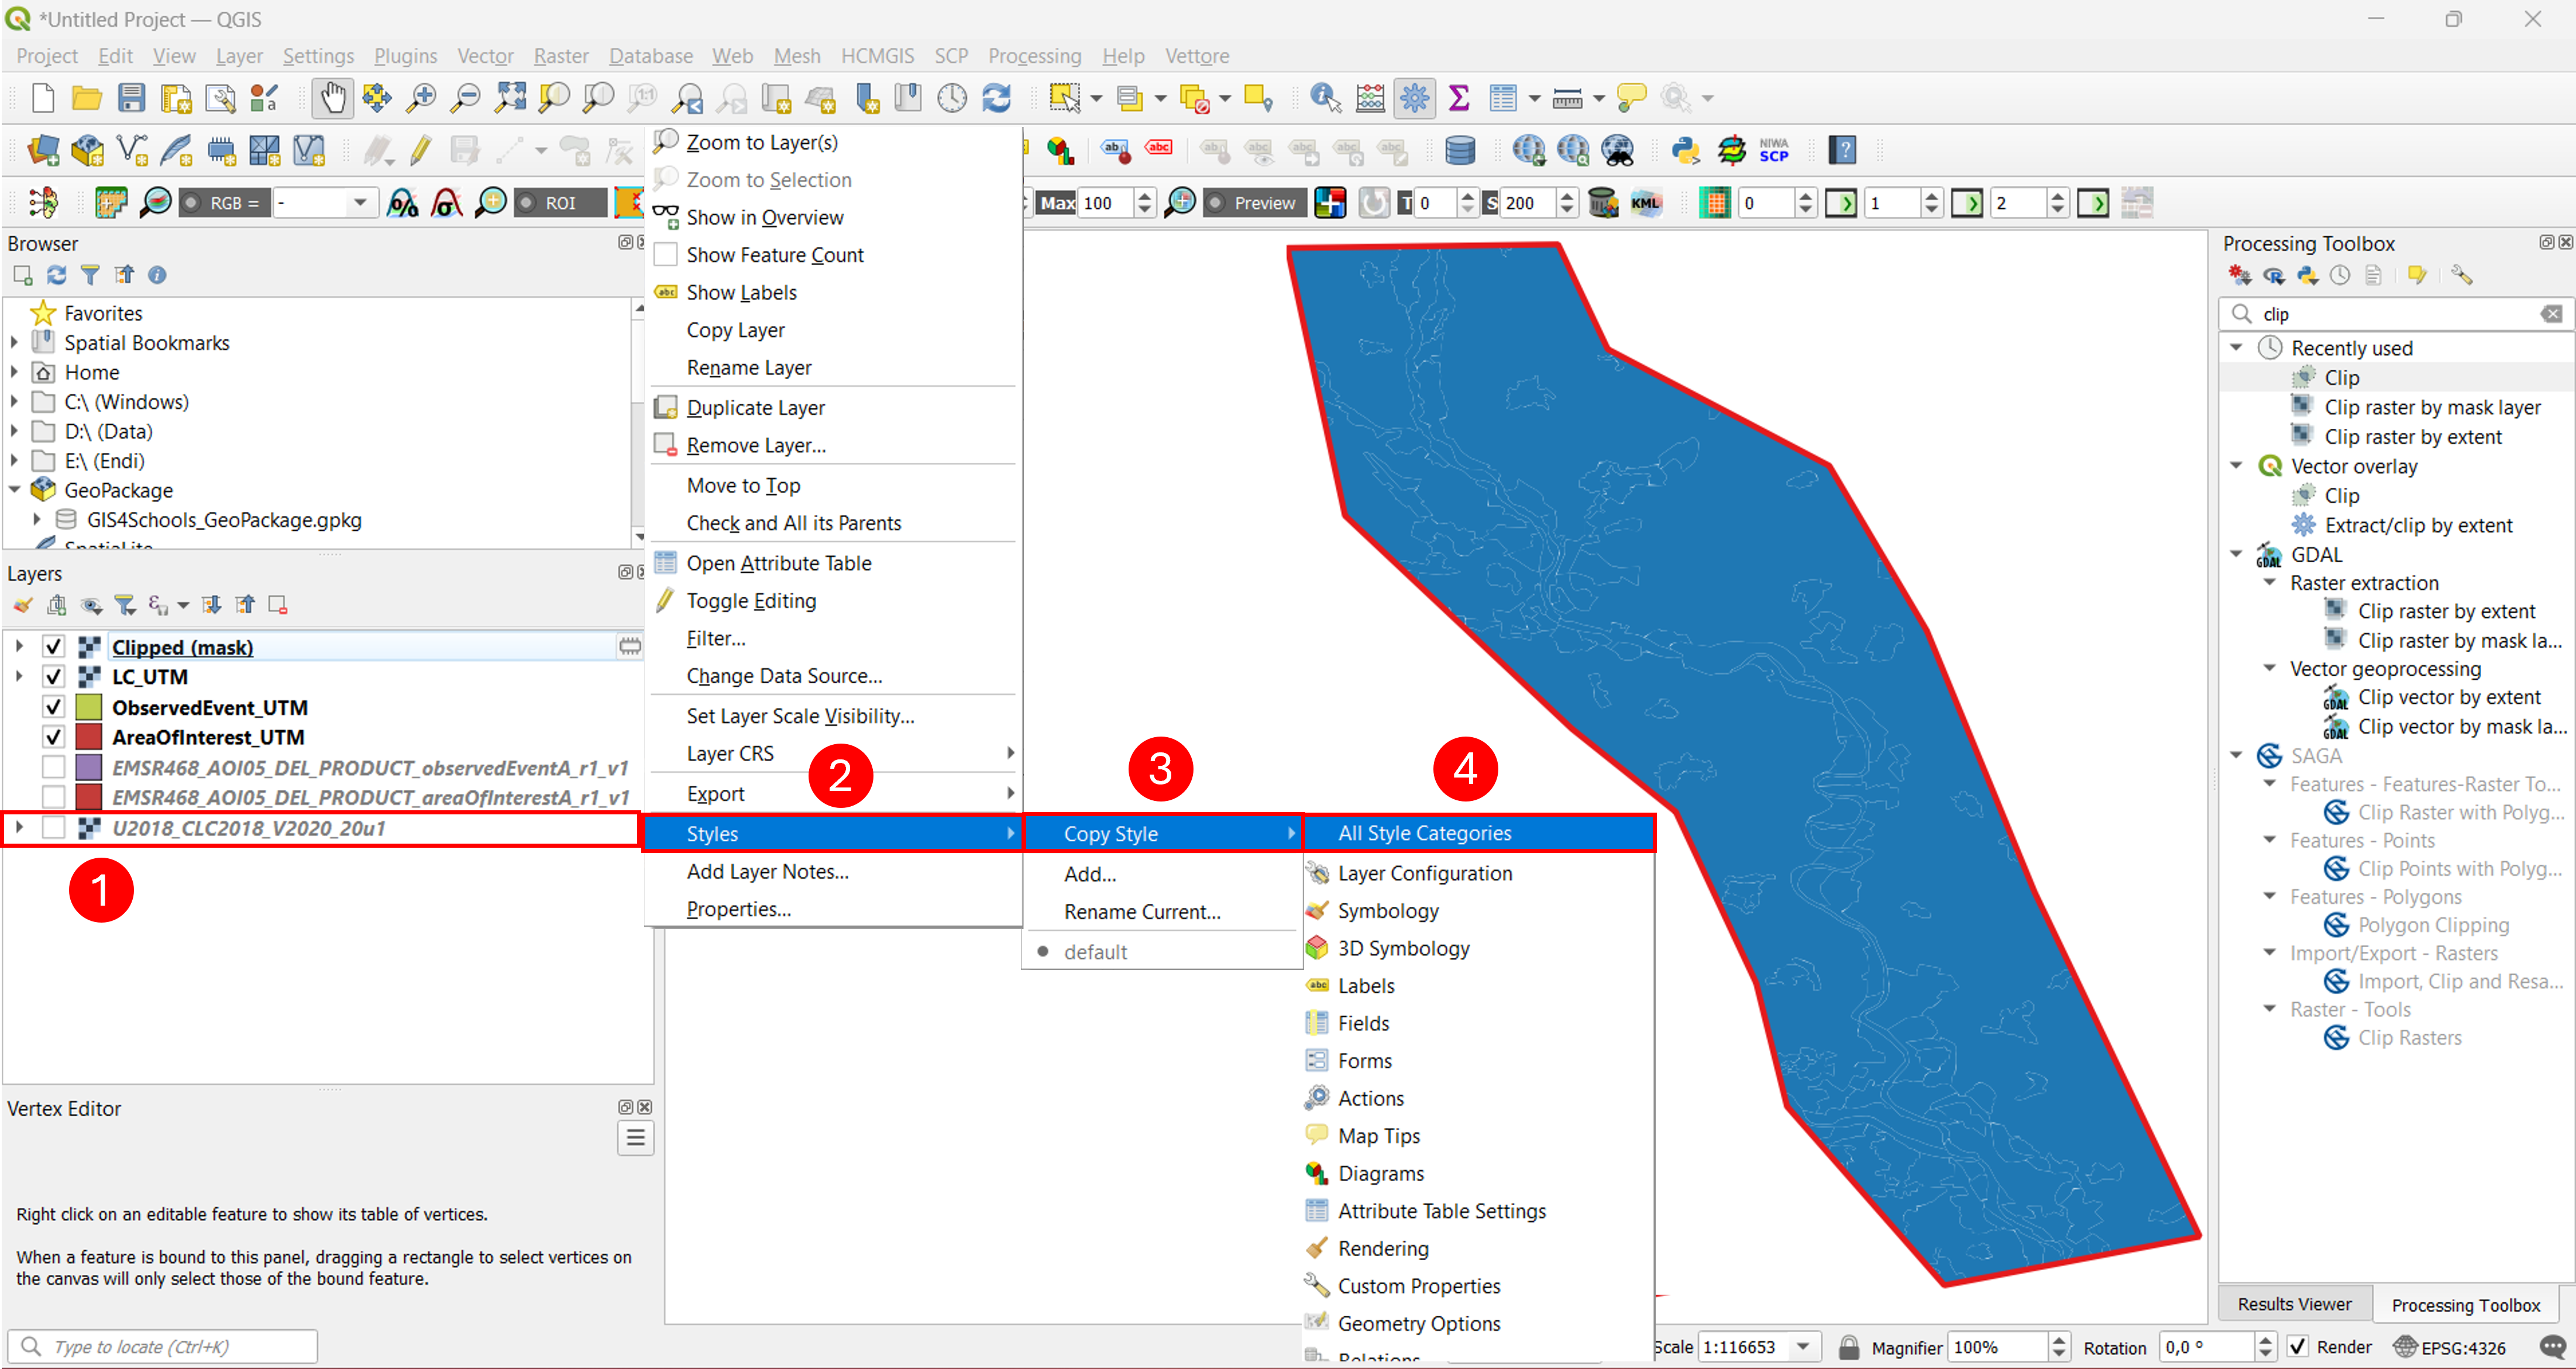
Task: Click the Zoom Full extent icon
Action: (510, 98)
